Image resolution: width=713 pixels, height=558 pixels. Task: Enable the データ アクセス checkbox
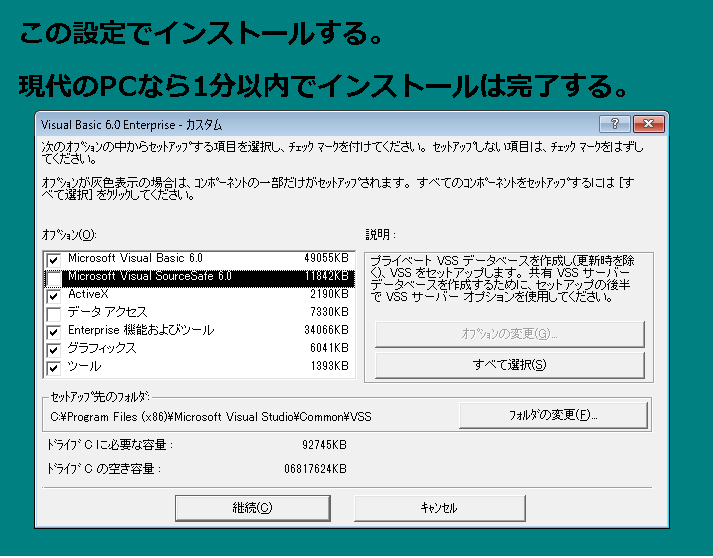pyautogui.click(x=54, y=314)
